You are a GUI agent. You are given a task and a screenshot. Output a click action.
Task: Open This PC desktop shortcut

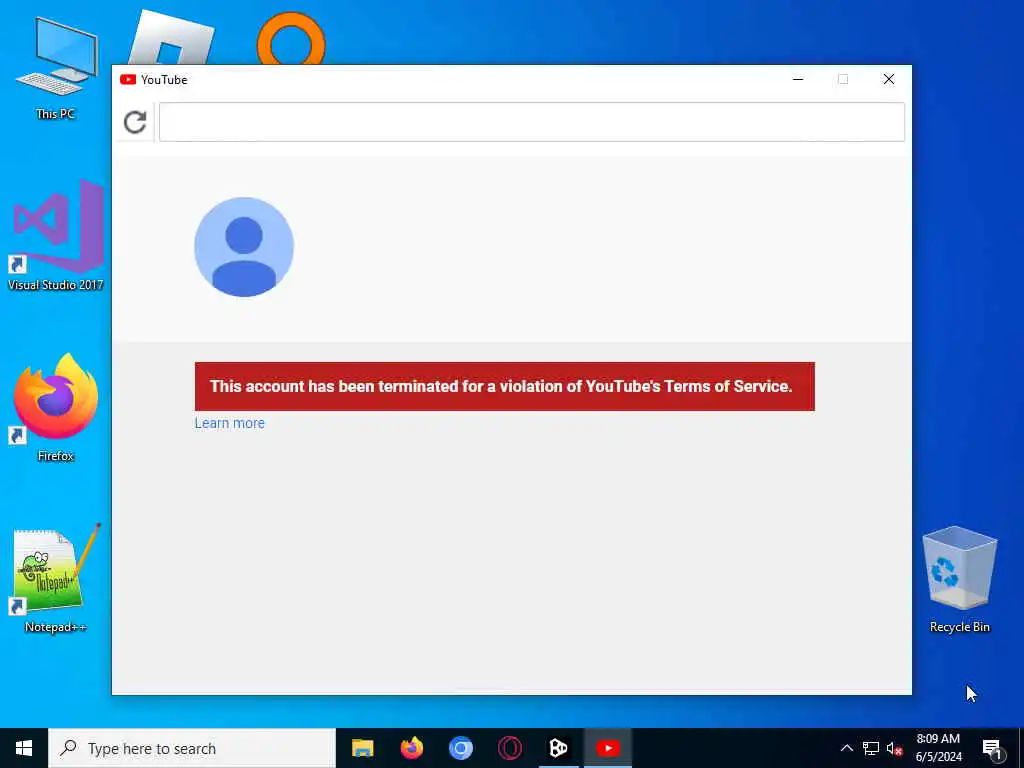coord(56,69)
